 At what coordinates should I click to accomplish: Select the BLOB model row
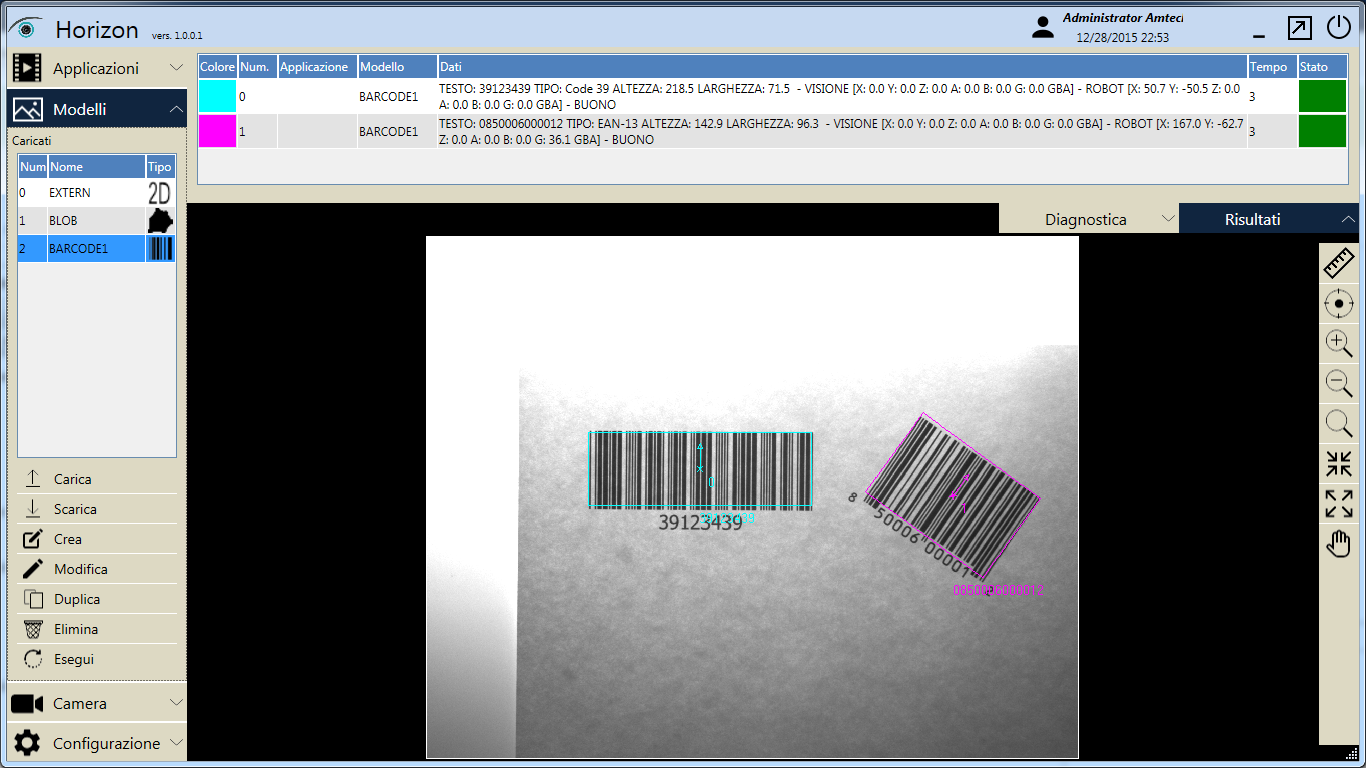tap(97, 221)
